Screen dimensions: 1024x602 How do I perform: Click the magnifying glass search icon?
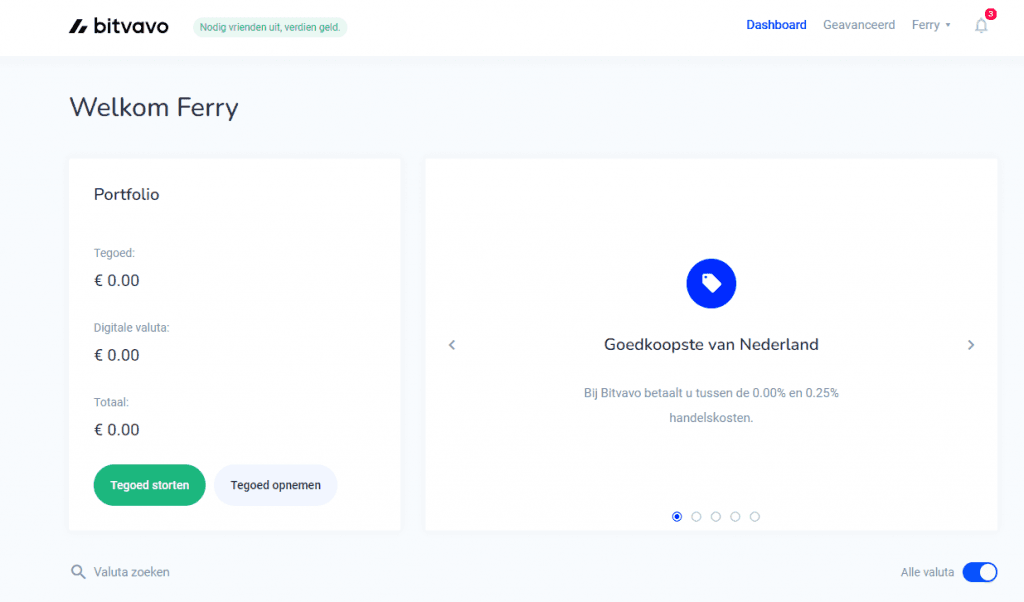[x=78, y=572]
